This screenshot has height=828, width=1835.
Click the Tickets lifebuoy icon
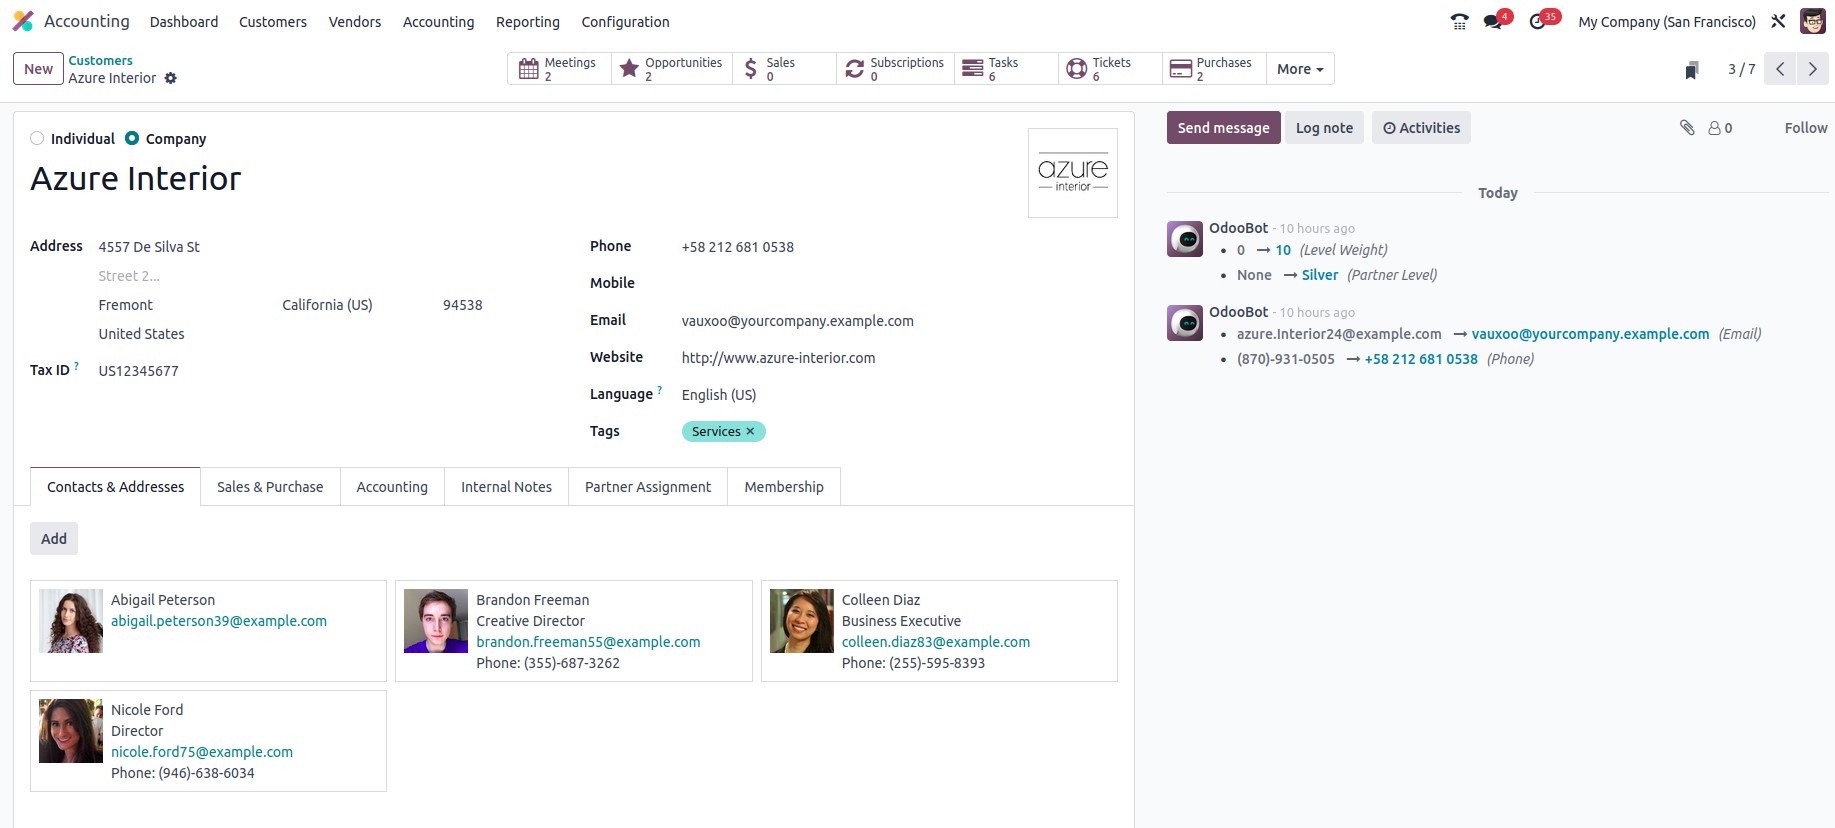pos(1077,69)
